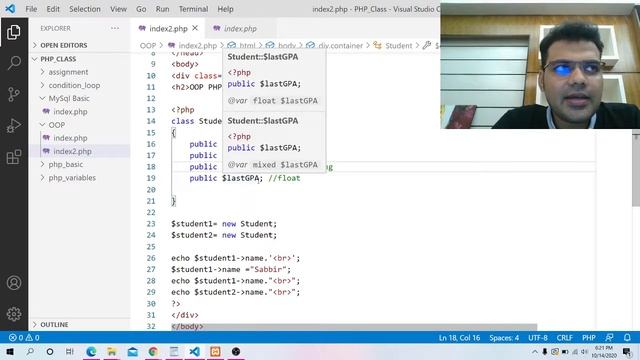Open the Extensions view

point(14,157)
